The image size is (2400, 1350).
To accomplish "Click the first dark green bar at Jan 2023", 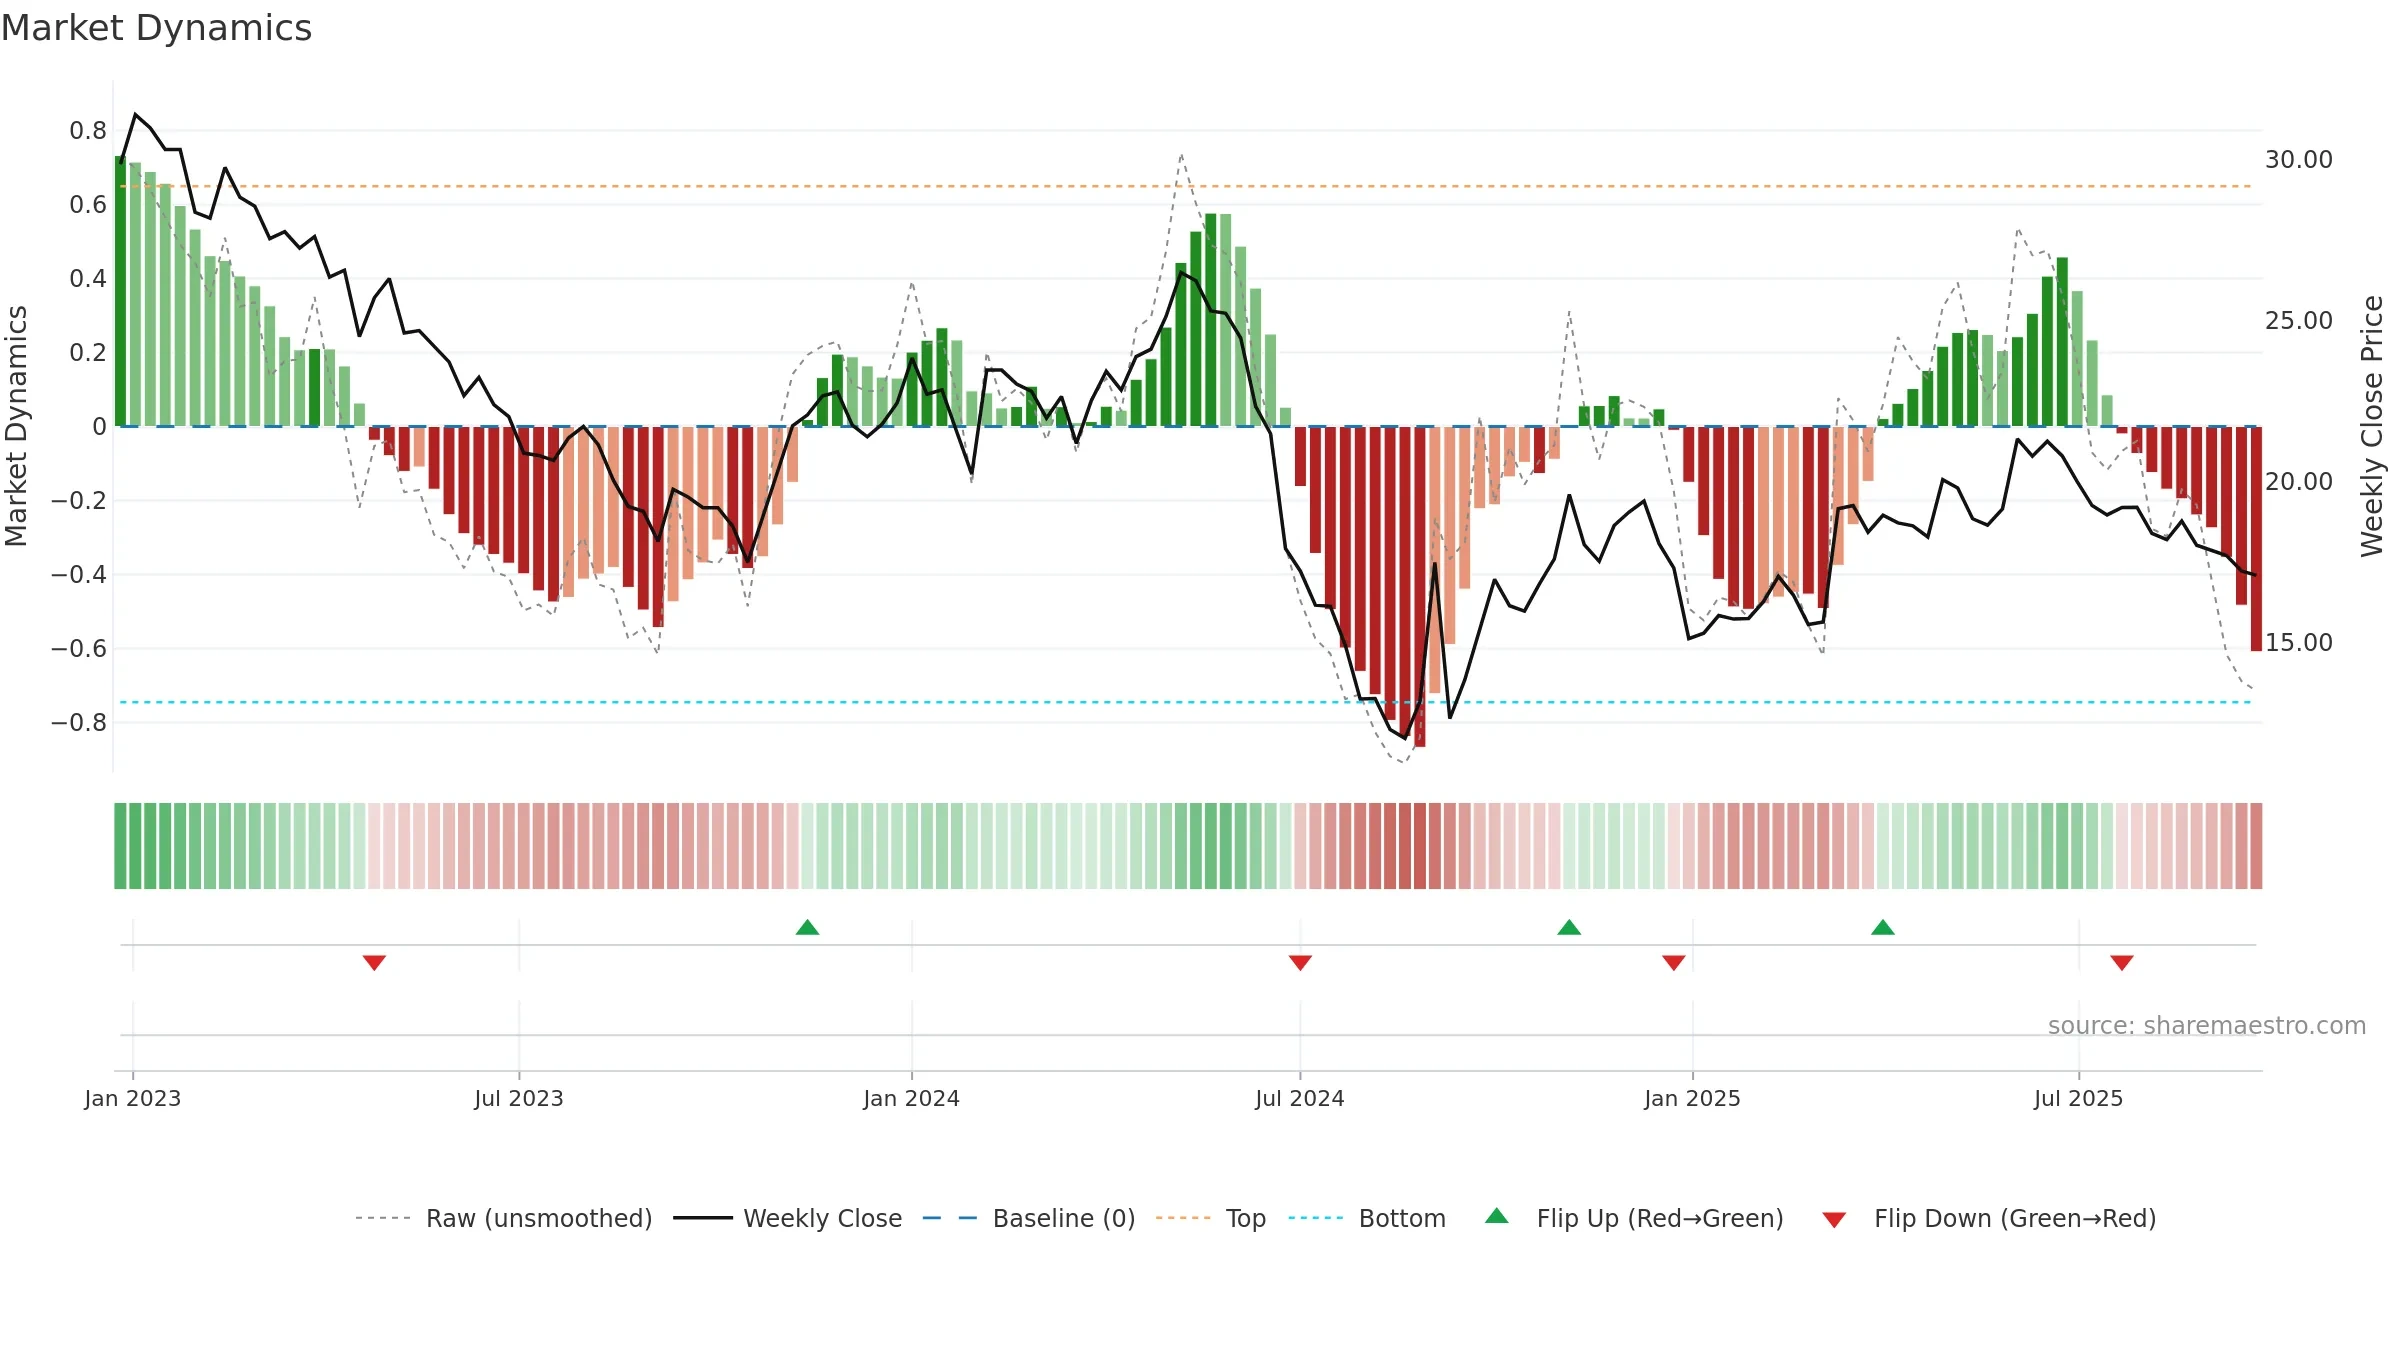I will [120, 291].
